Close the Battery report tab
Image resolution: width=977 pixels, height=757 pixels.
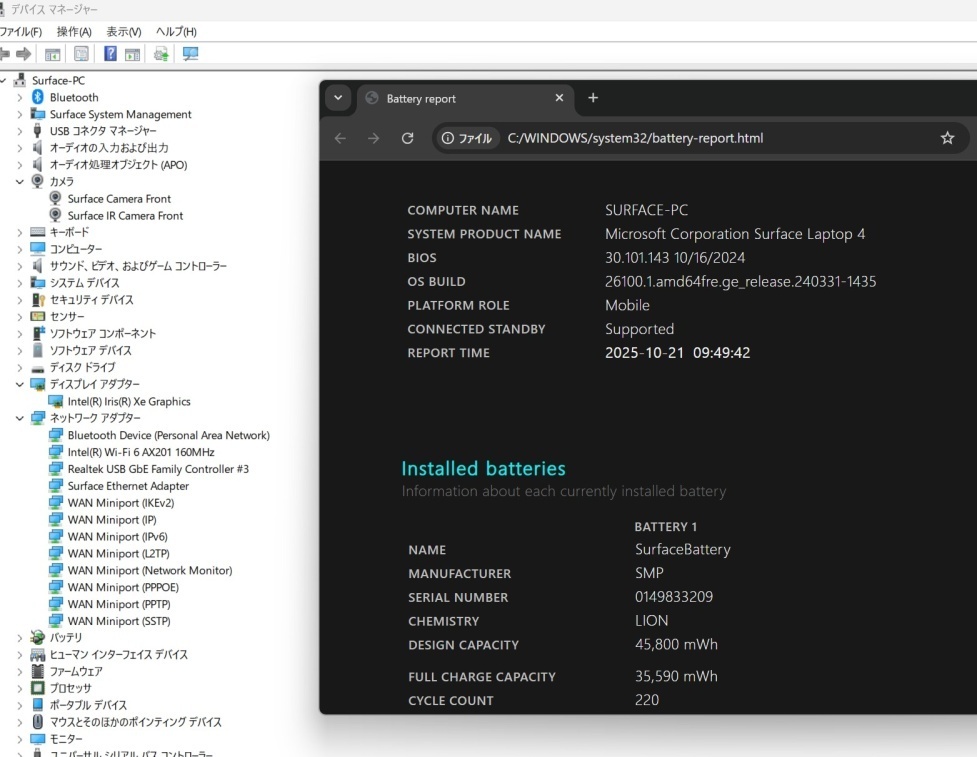coord(559,98)
